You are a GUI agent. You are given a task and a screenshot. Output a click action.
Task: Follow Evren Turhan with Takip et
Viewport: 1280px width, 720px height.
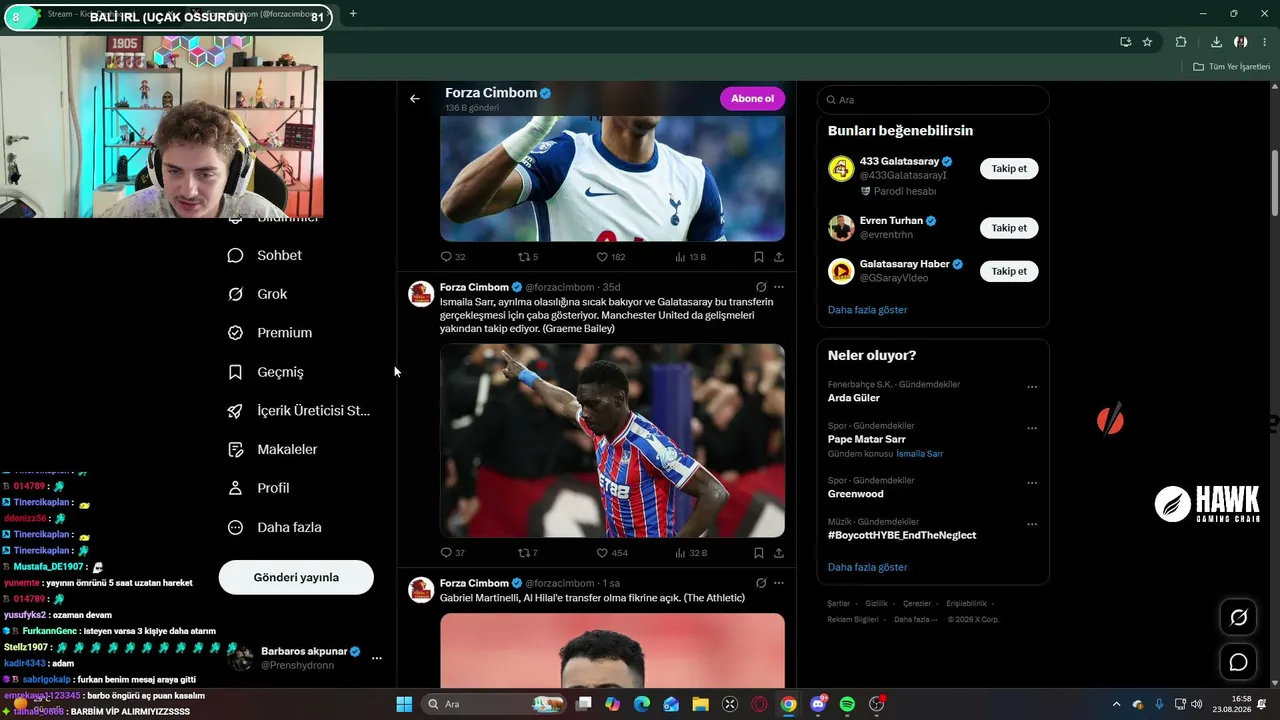(x=1009, y=228)
